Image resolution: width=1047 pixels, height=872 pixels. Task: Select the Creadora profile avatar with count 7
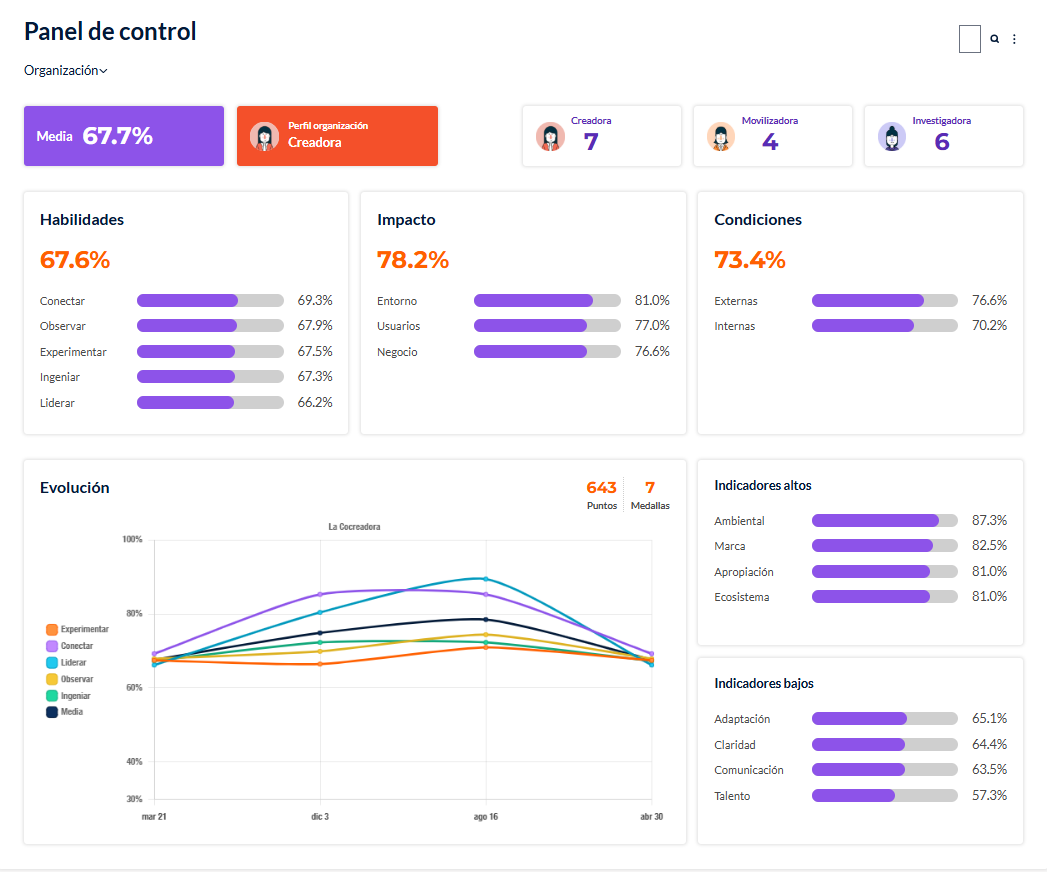[x=550, y=136]
